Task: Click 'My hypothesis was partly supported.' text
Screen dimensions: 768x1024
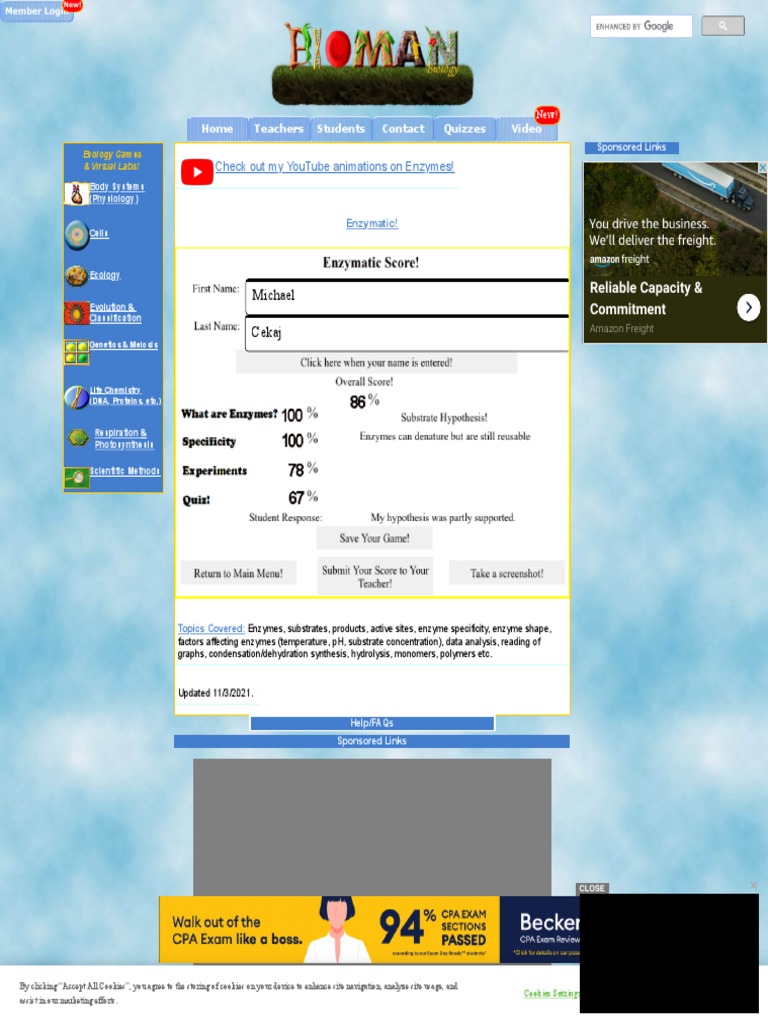Action: tap(443, 517)
